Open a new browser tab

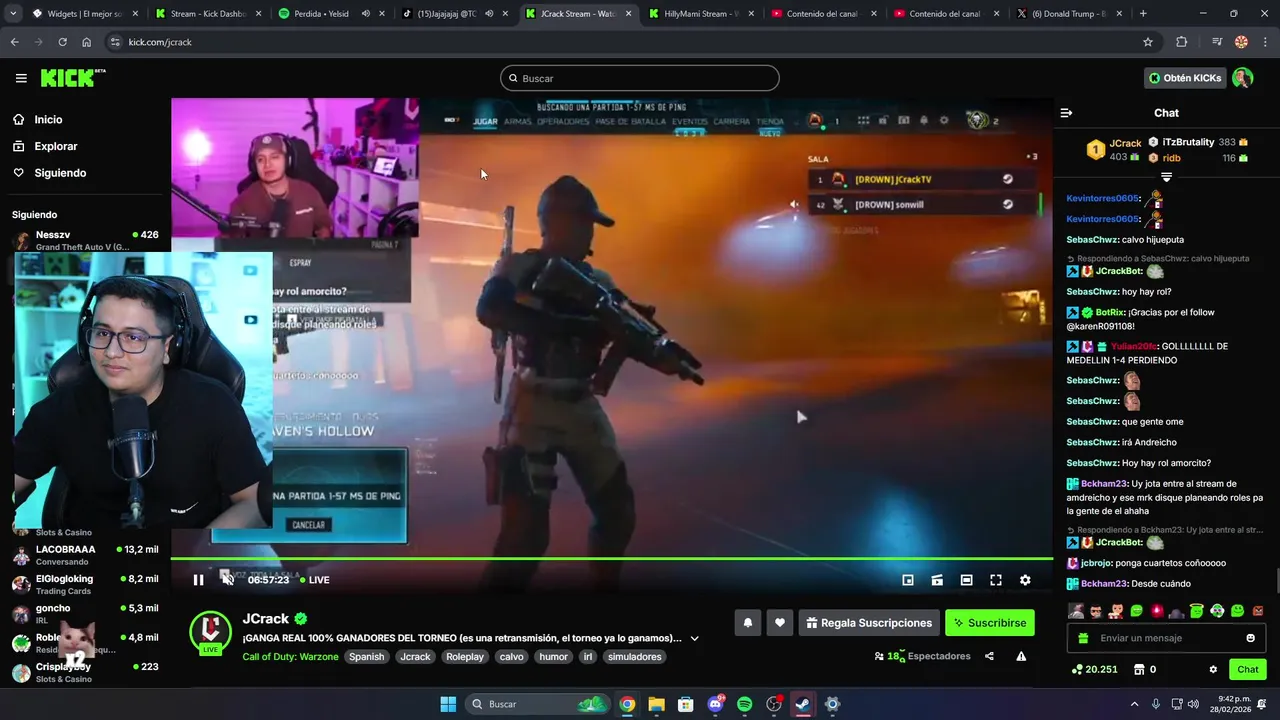(x=1143, y=14)
